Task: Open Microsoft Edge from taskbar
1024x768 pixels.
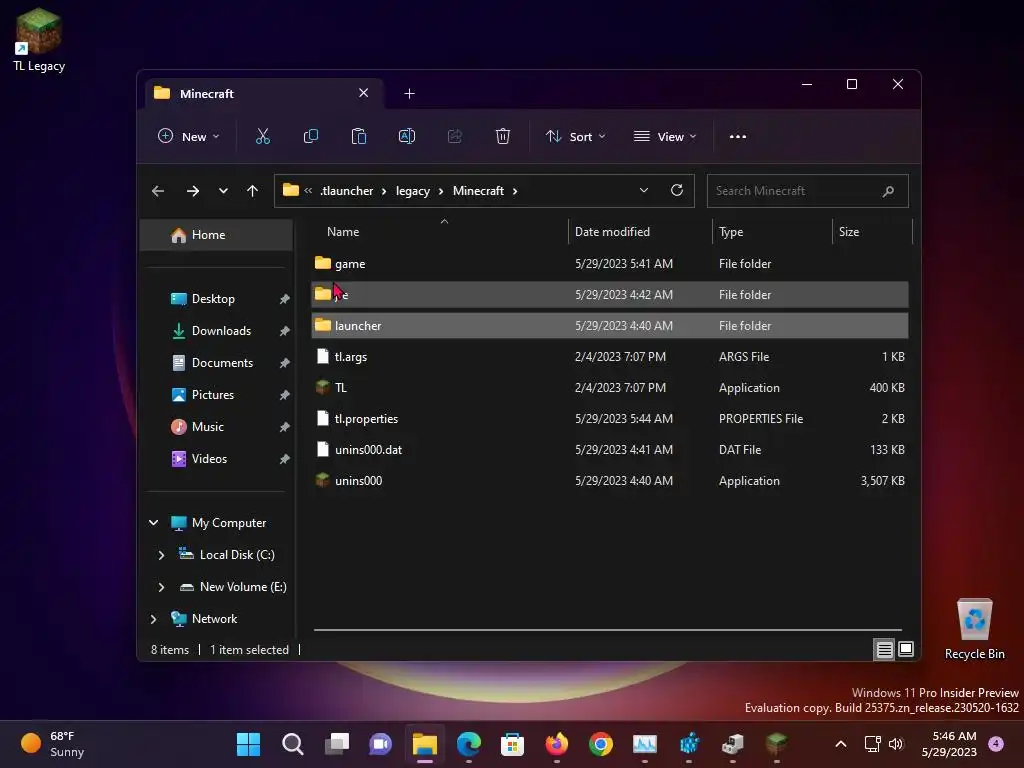Action: point(469,744)
